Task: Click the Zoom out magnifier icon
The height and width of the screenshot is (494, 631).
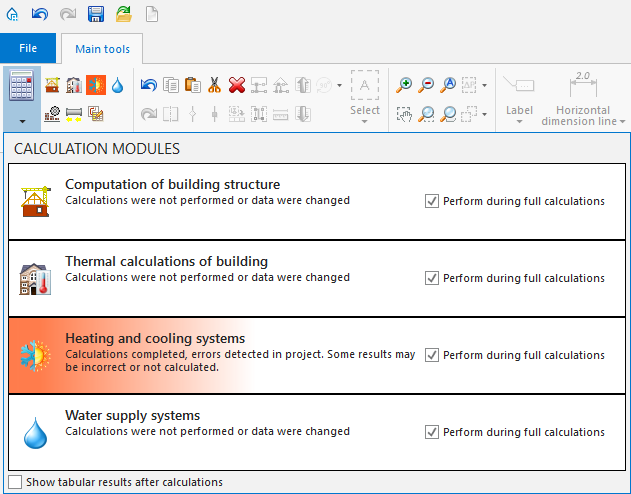Action: click(x=426, y=85)
